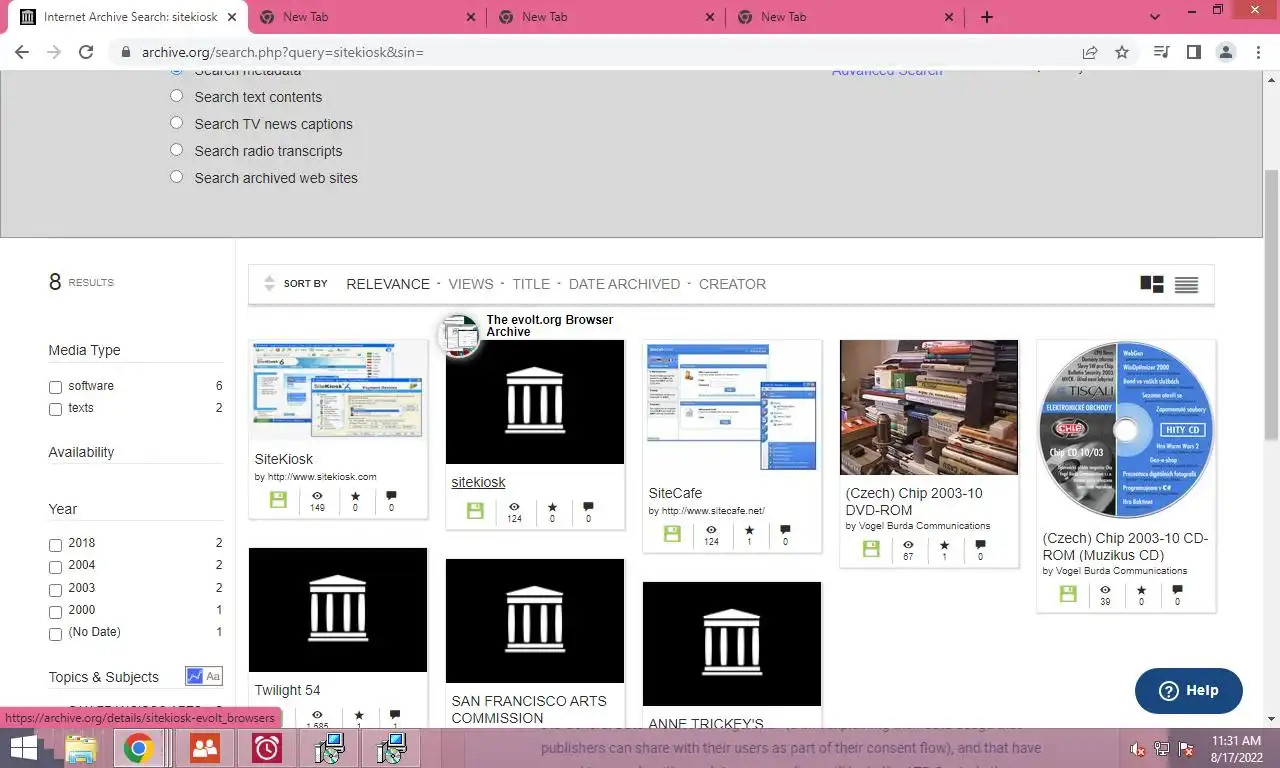The width and height of the screenshot is (1280, 768).
Task: Open books photo thumbnail of Chip DVD-ROM
Action: (929, 407)
